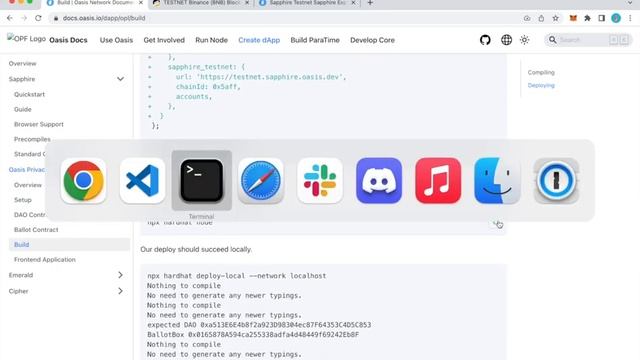
Task: Close the Oasis Network Documentation tab
Action: click(140, 3)
